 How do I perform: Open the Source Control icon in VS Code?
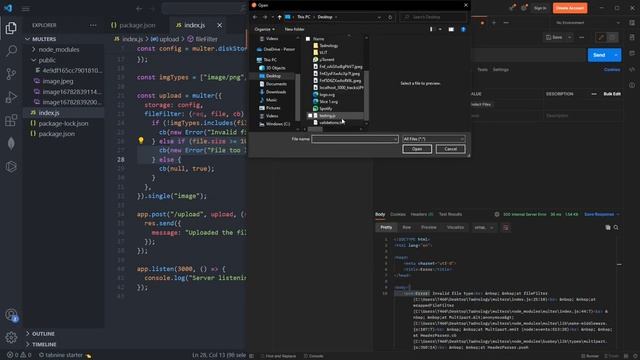tap(11, 74)
